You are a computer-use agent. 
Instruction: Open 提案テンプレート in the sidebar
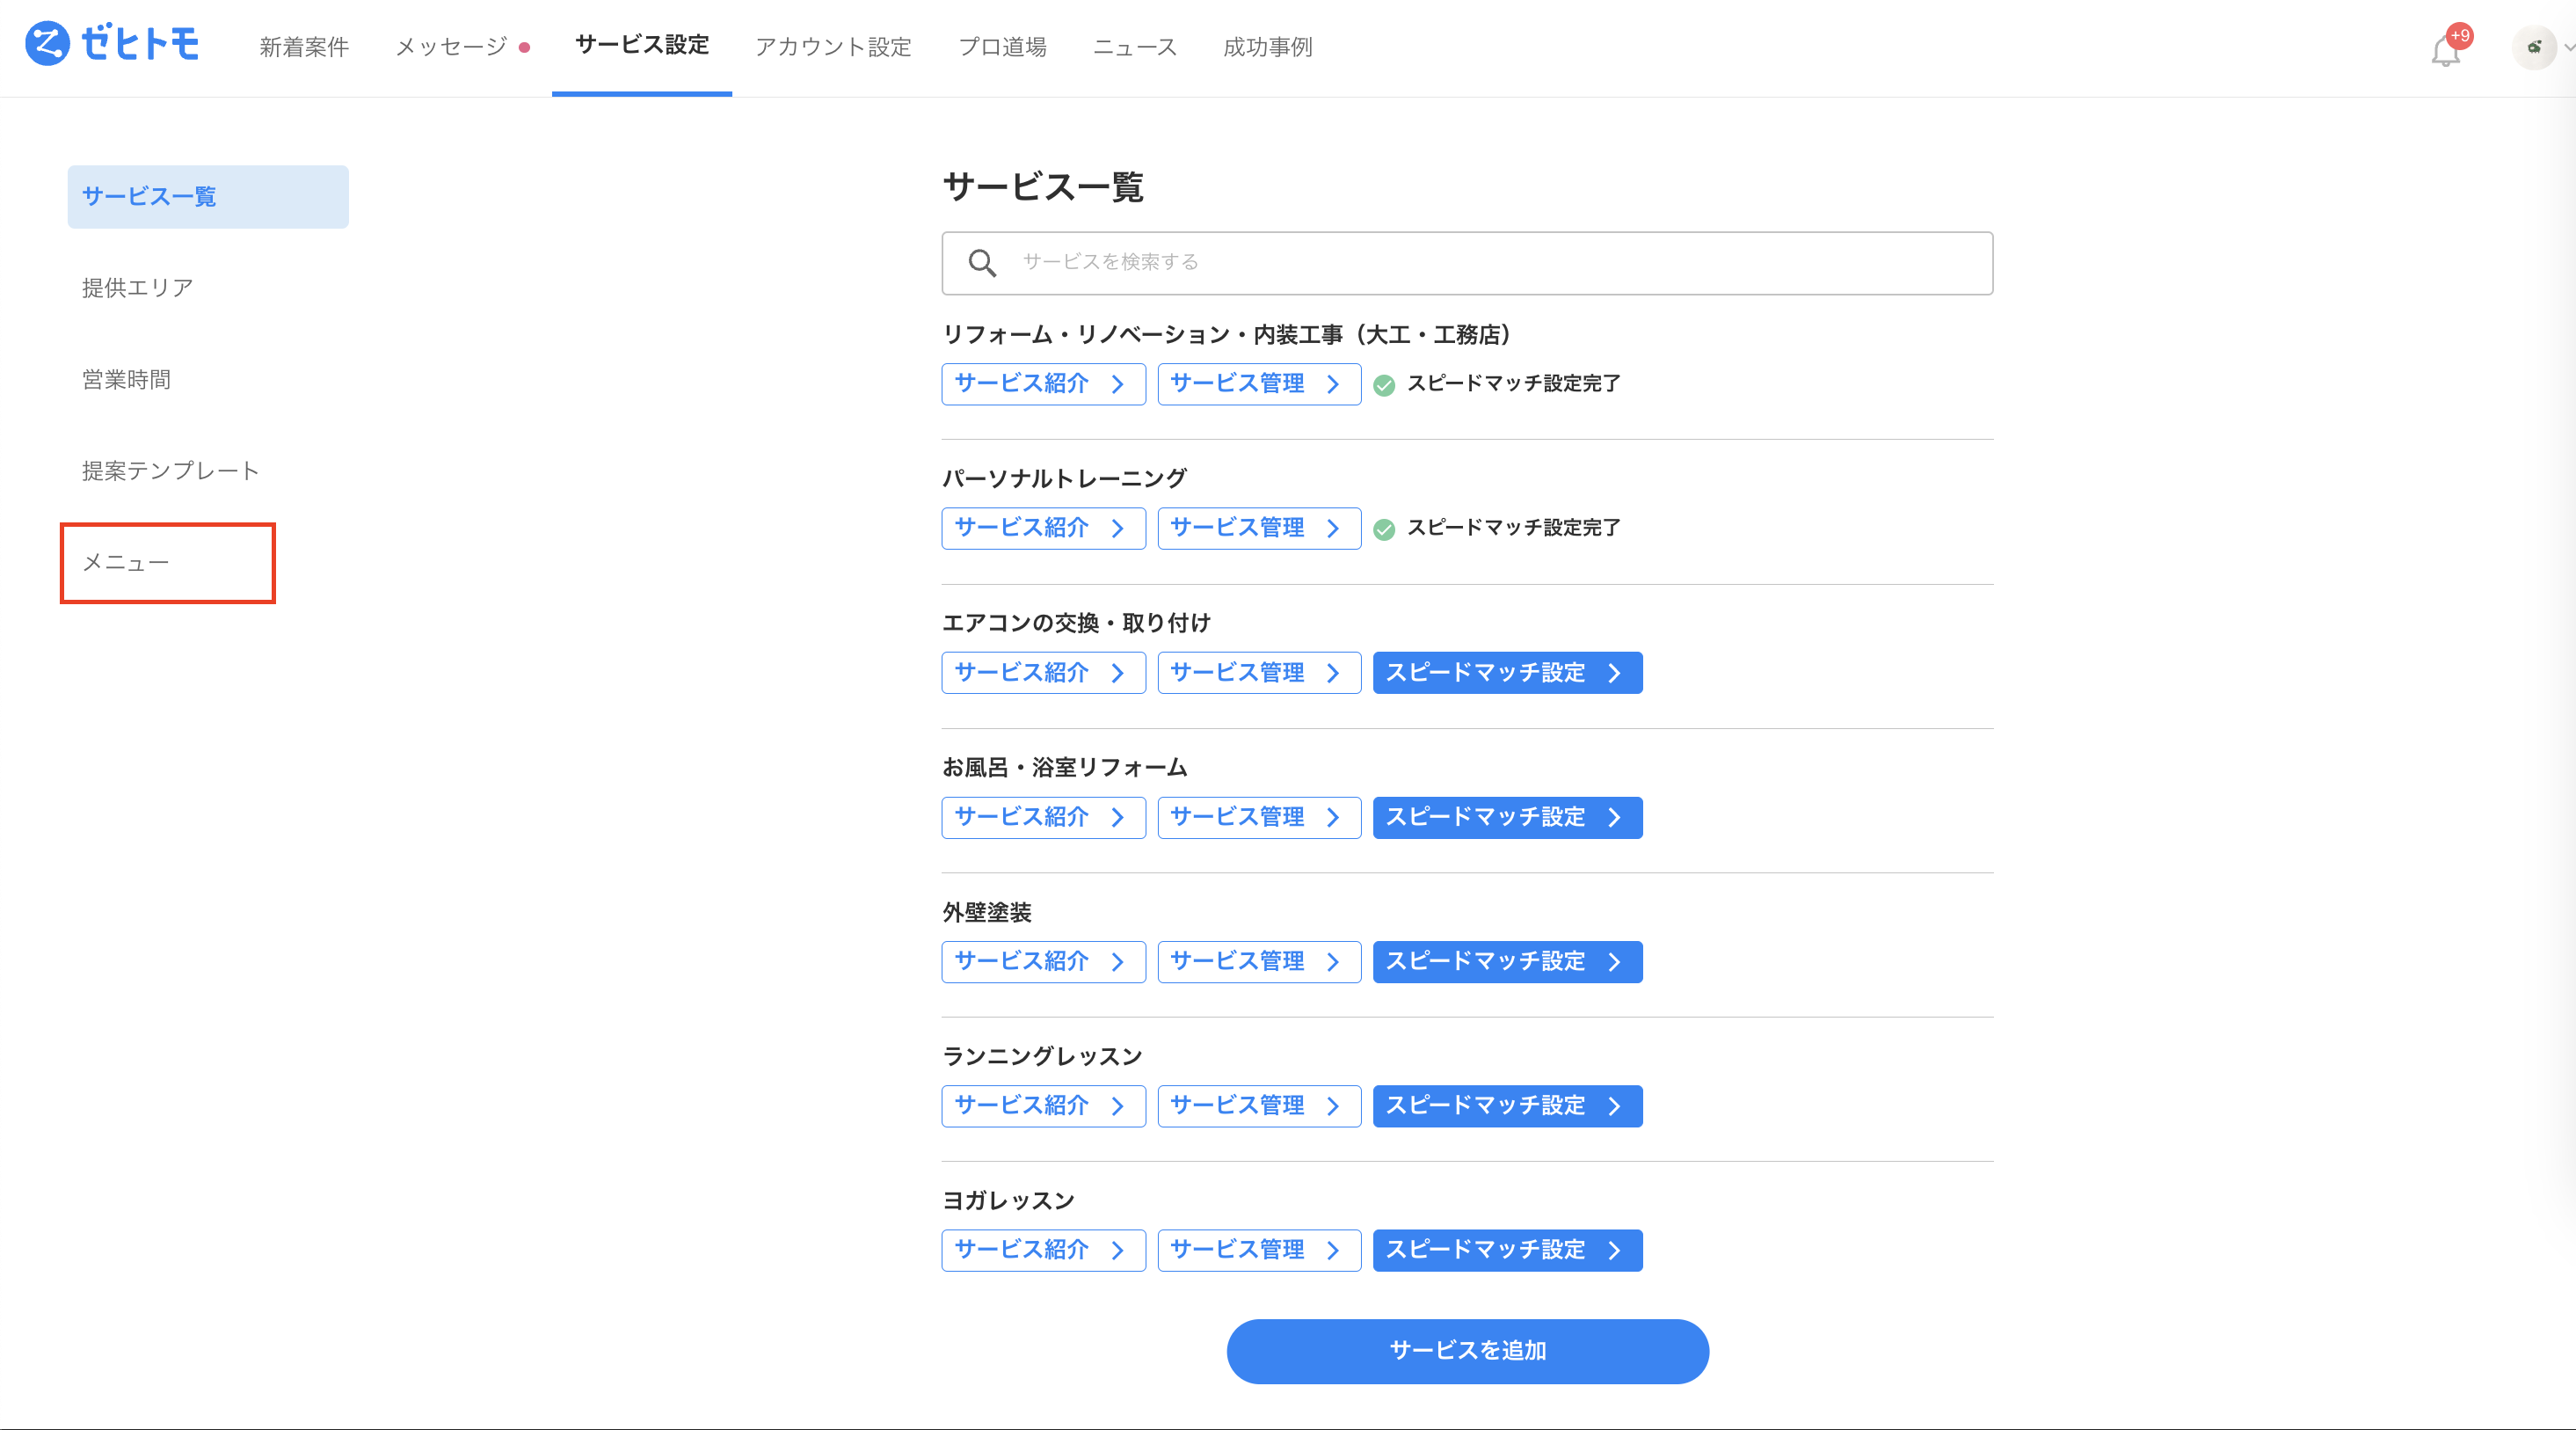(170, 471)
